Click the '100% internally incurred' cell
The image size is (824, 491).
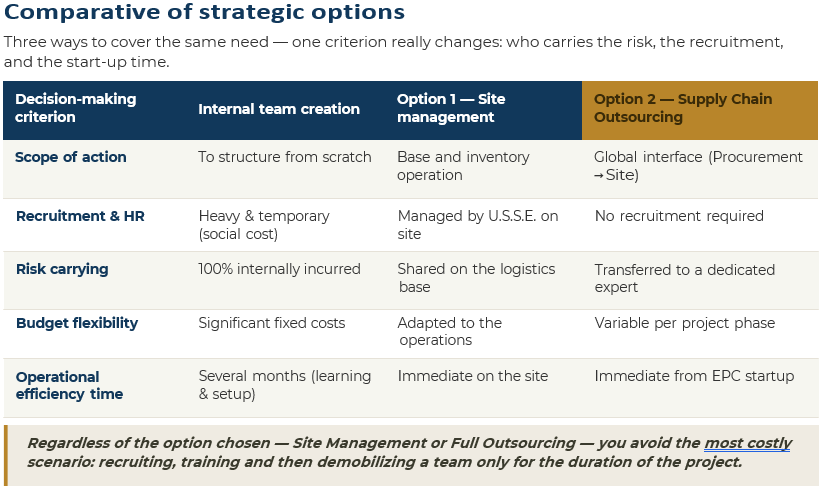point(279,269)
